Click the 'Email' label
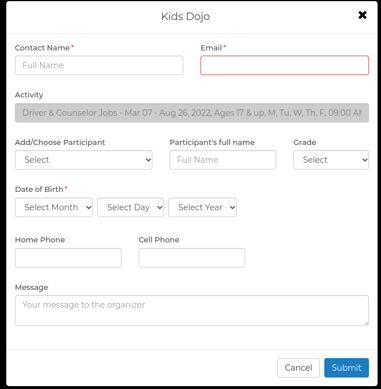The width and height of the screenshot is (381, 389). pos(211,48)
